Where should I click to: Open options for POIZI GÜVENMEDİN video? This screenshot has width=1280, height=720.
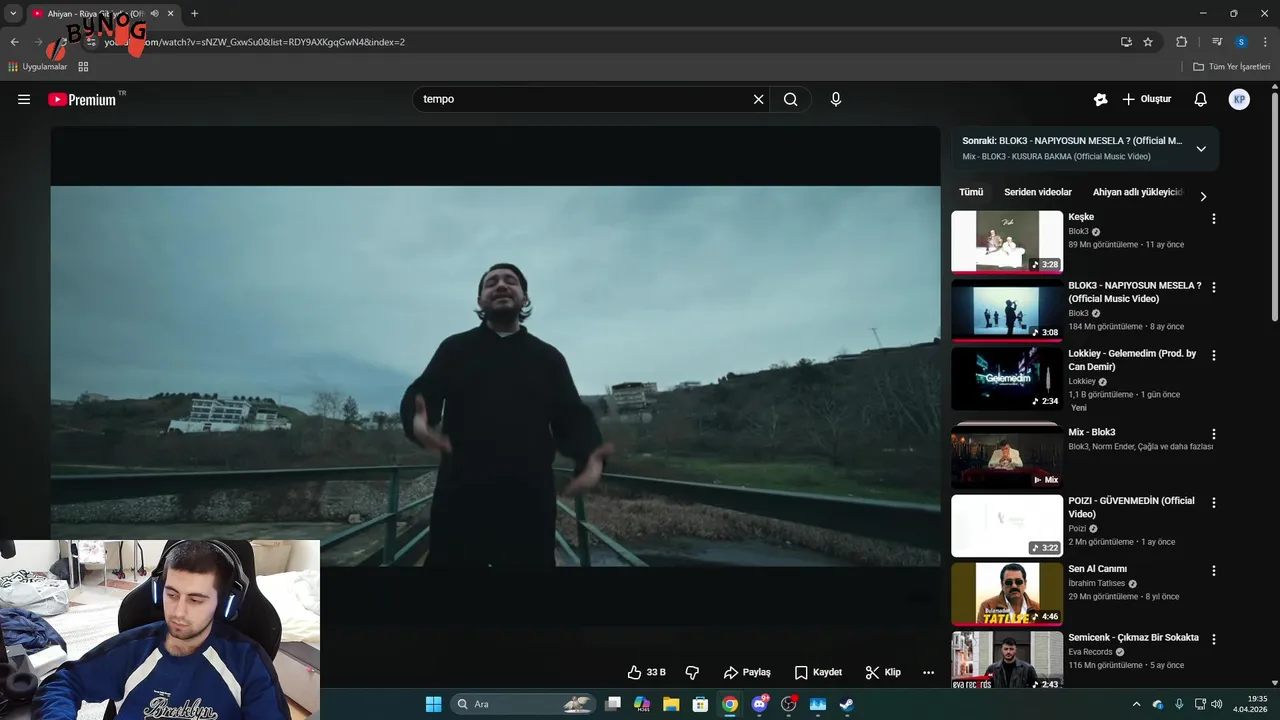point(1214,502)
